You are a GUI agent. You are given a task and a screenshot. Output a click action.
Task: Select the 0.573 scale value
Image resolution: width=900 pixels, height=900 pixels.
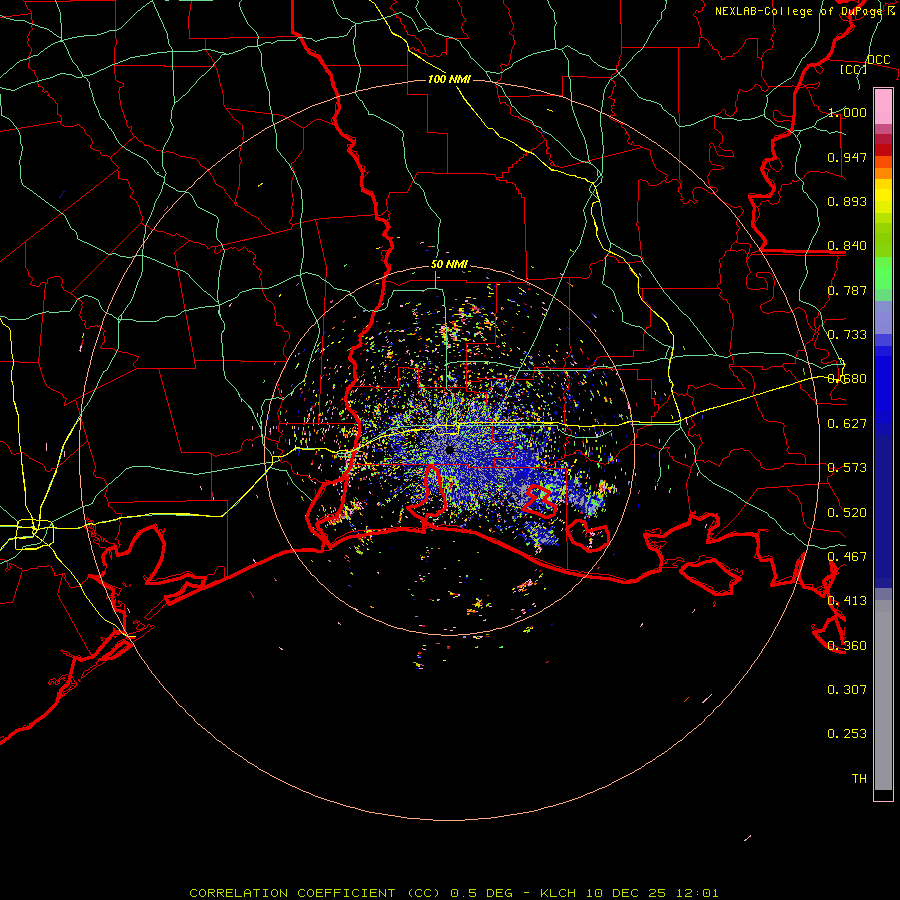coord(847,468)
